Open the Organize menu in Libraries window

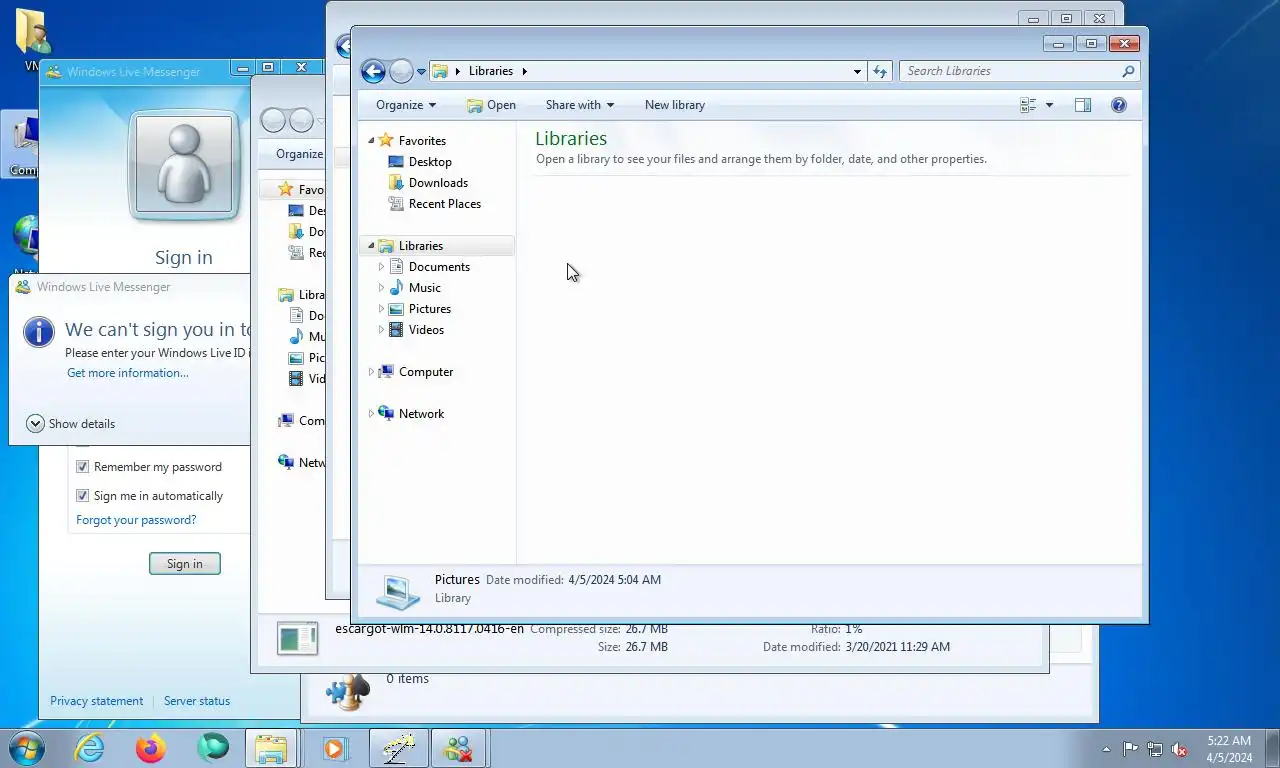(406, 105)
